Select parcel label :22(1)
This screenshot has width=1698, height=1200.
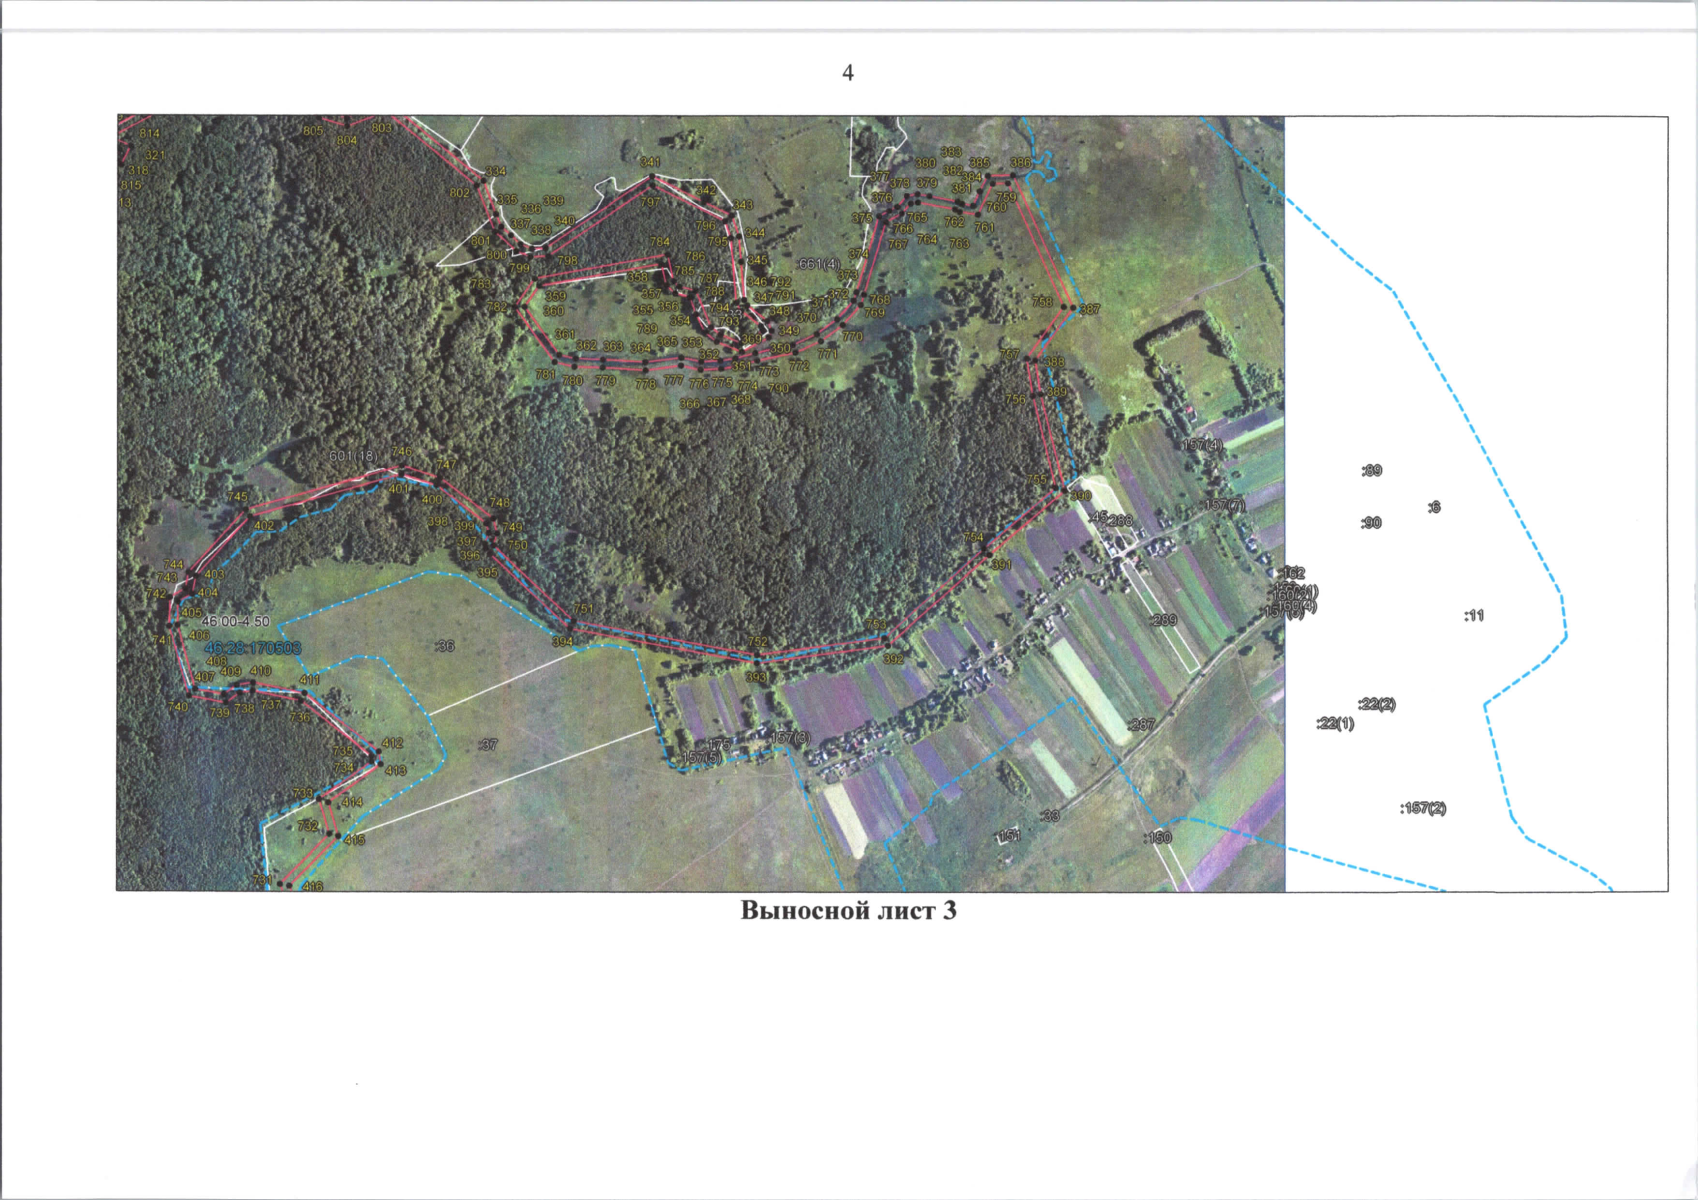point(1335,724)
